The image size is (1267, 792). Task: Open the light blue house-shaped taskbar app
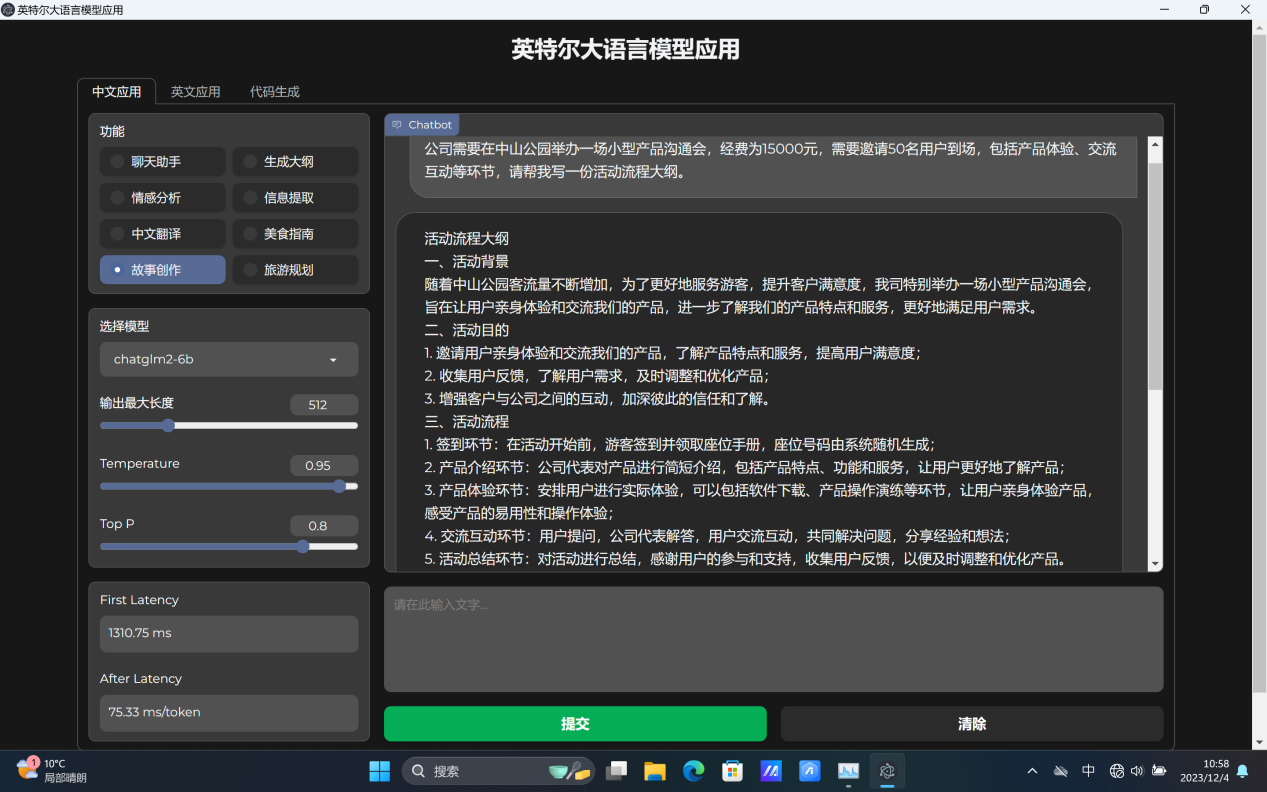[809, 771]
